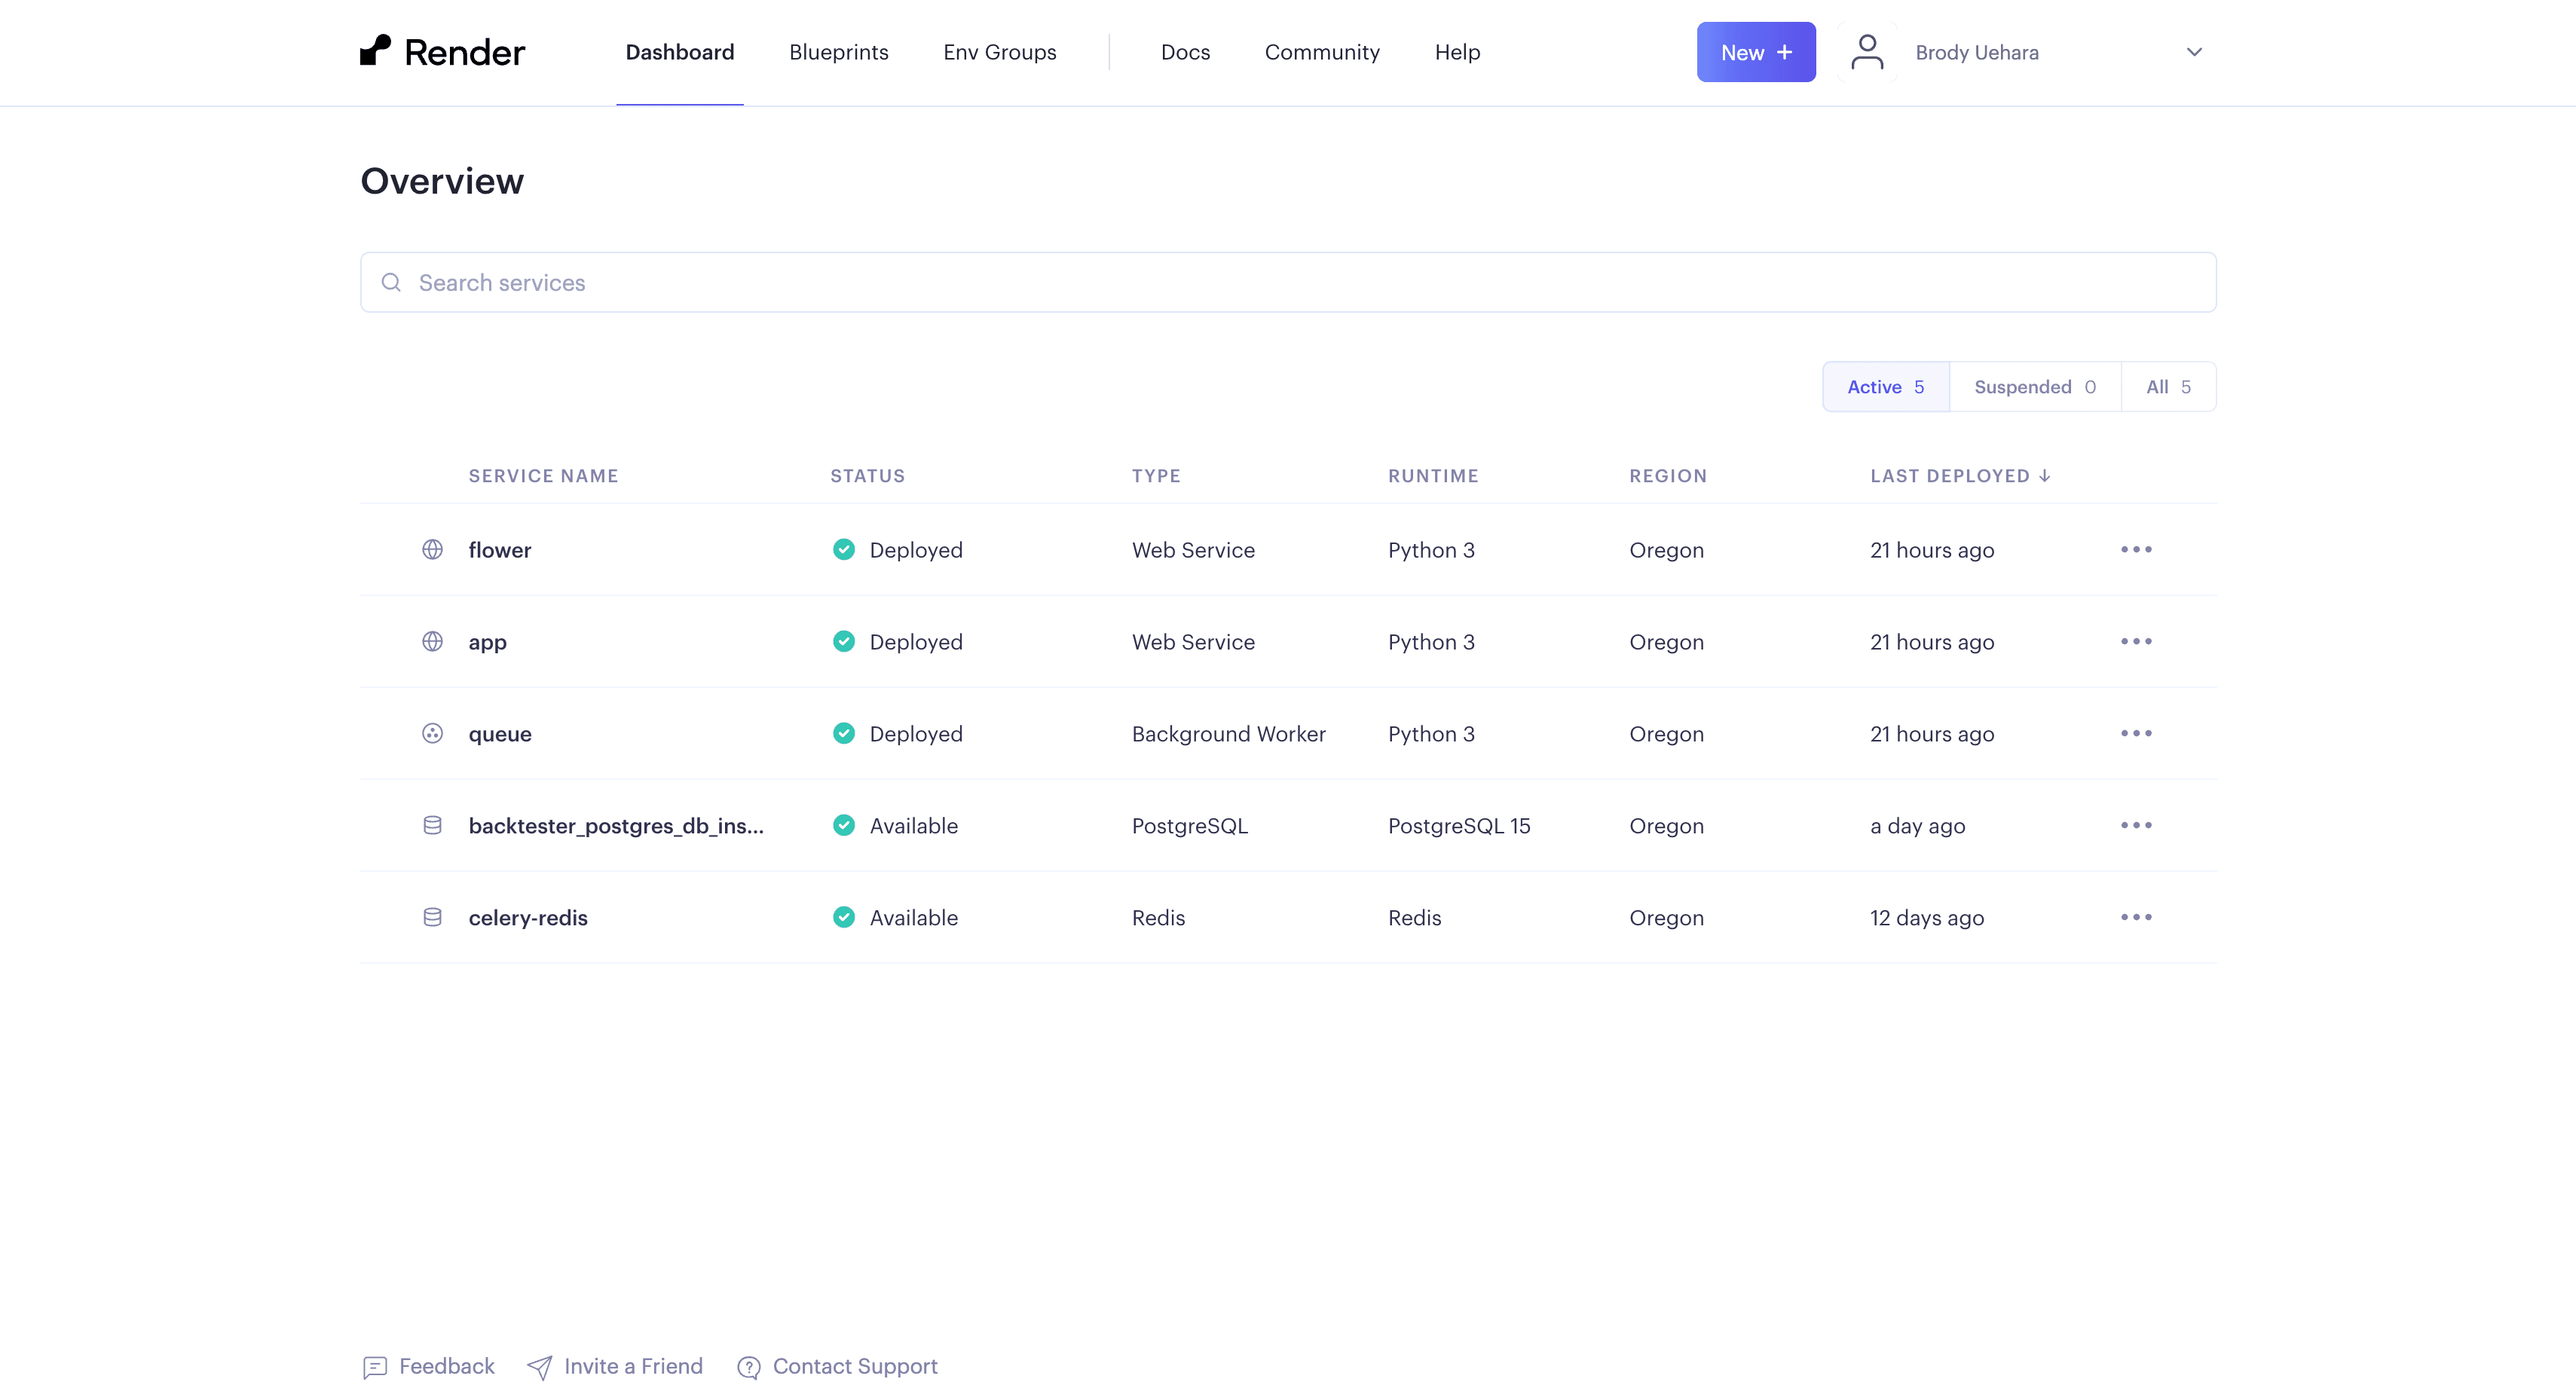This screenshot has height=1394, width=2576.
Task: Open the Env Groups tab
Action: click(999, 52)
